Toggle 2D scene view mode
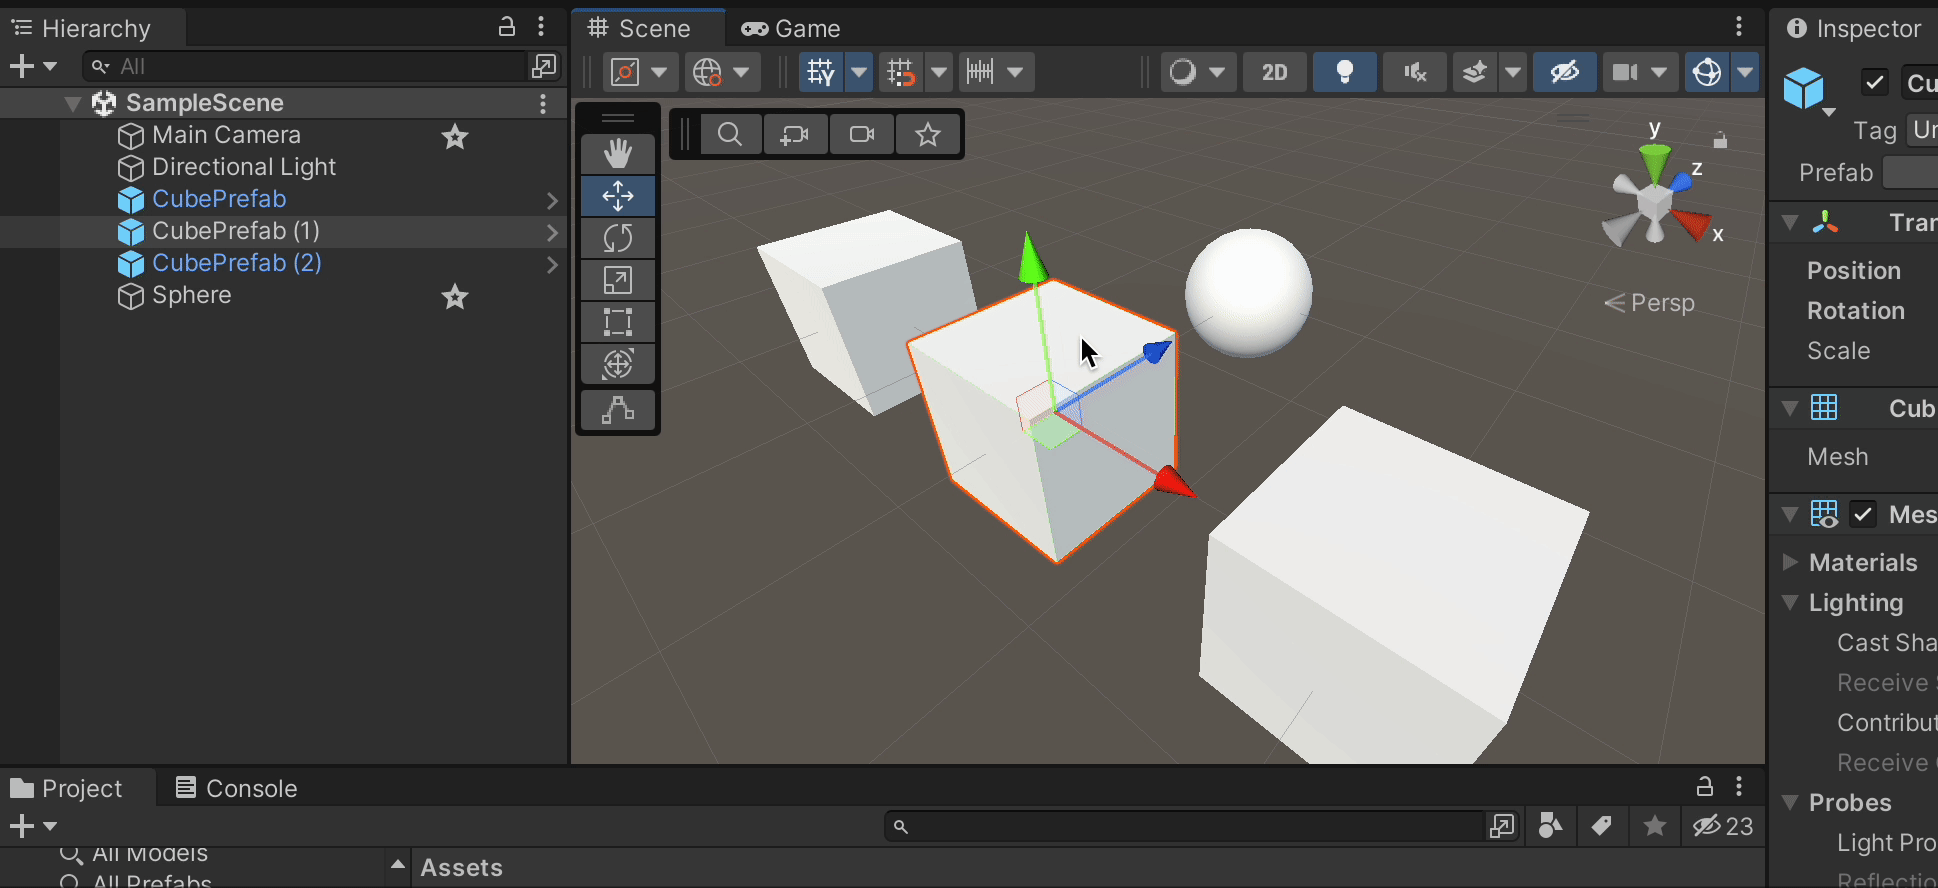Image resolution: width=1938 pixels, height=888 pixels. click(x=1274, y=72)
